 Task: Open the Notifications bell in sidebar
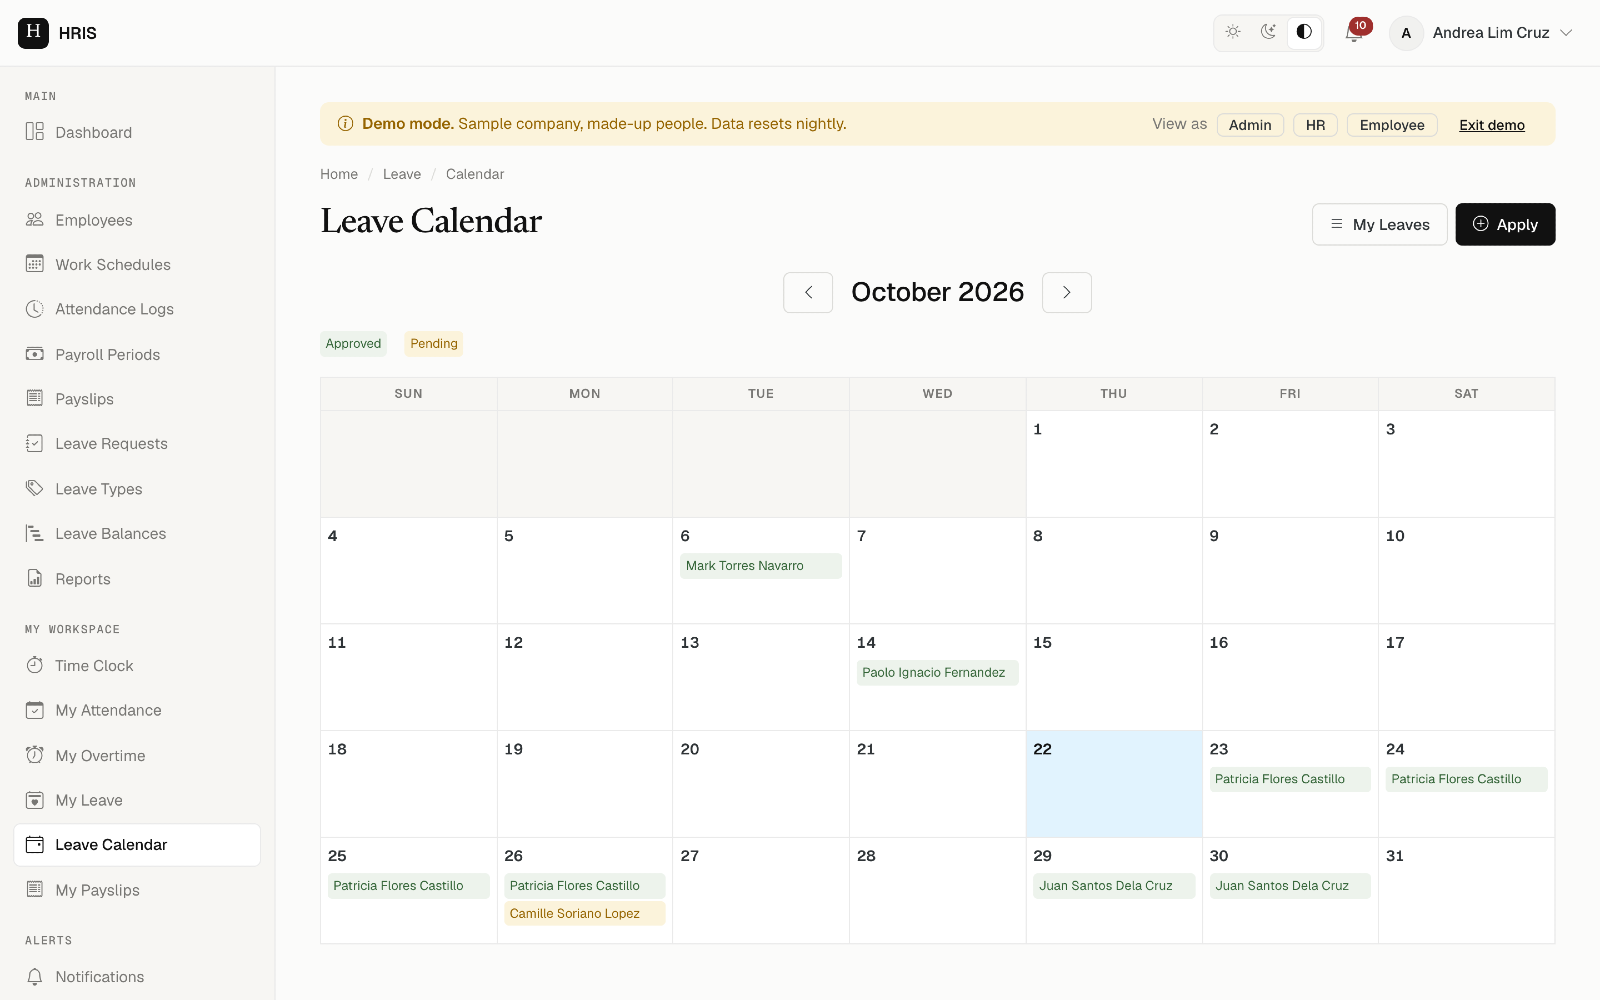35,976
